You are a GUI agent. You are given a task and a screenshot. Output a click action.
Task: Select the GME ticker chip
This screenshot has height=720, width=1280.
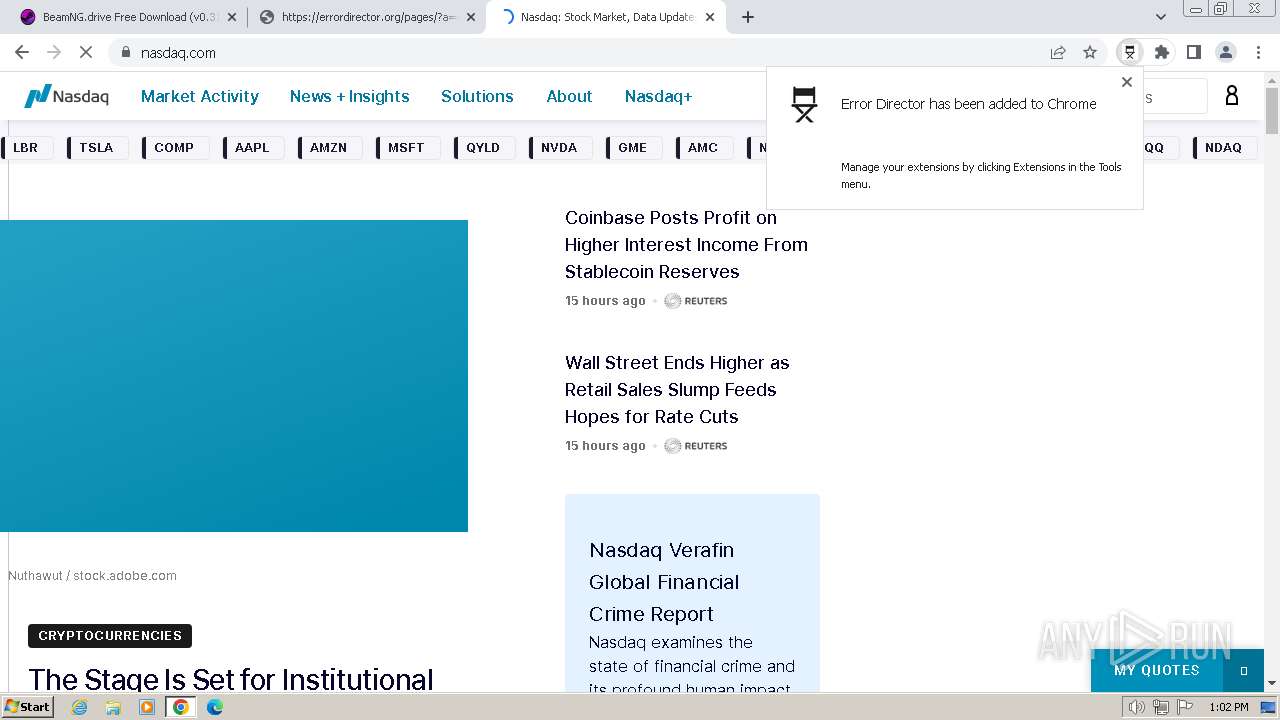pyautogui.click(x=632, y=148)
